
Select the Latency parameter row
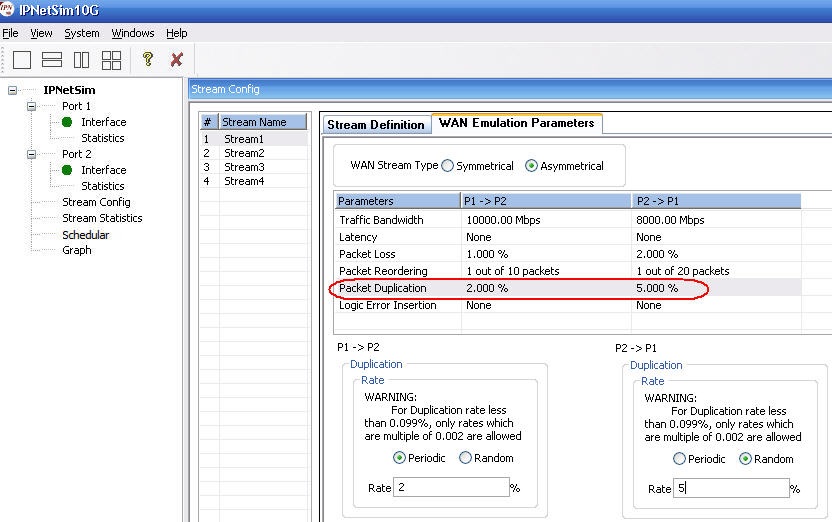(568, 237)
